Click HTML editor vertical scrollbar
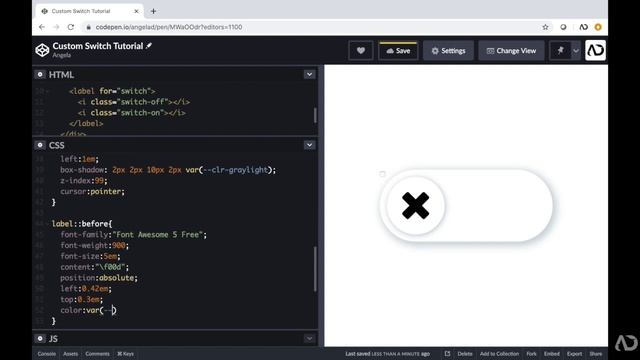Viewport: 640px width, 360px height. coord(315,115)
